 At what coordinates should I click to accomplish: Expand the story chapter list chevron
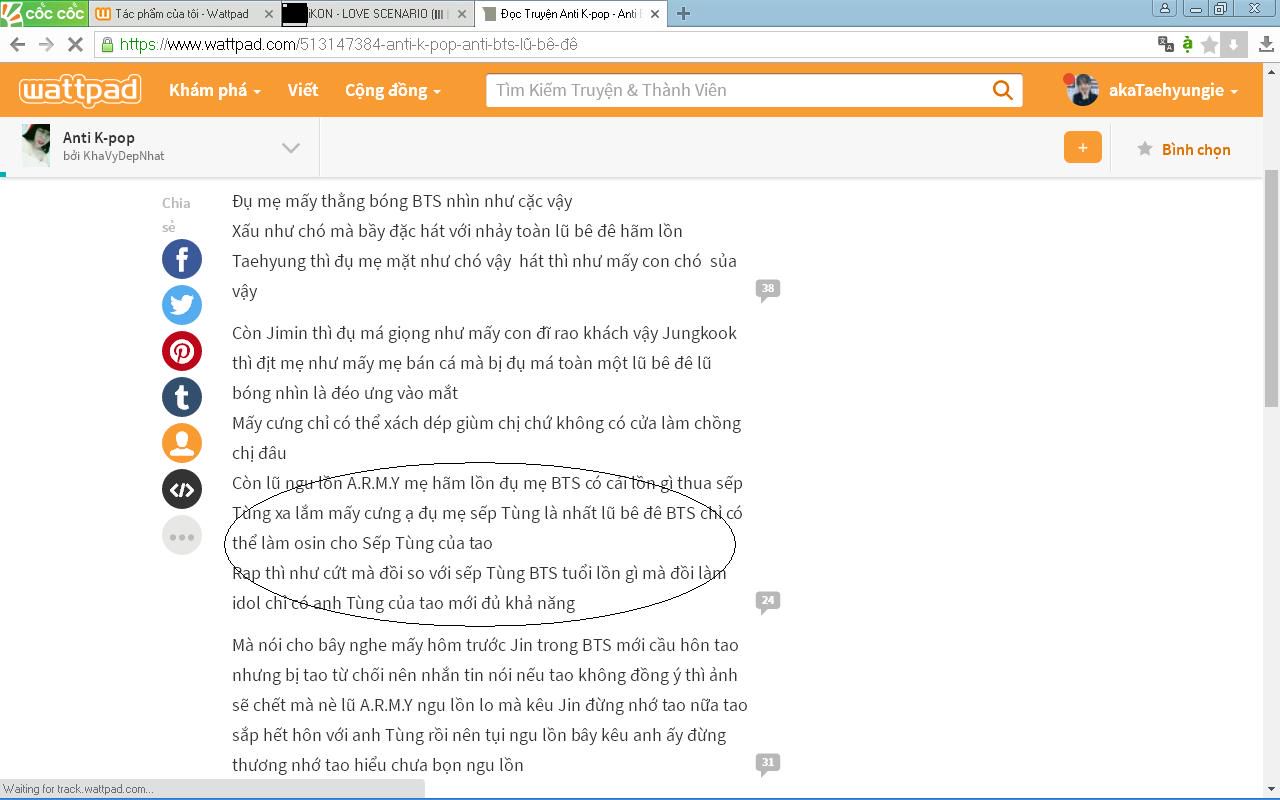click(x=291, y=148)
